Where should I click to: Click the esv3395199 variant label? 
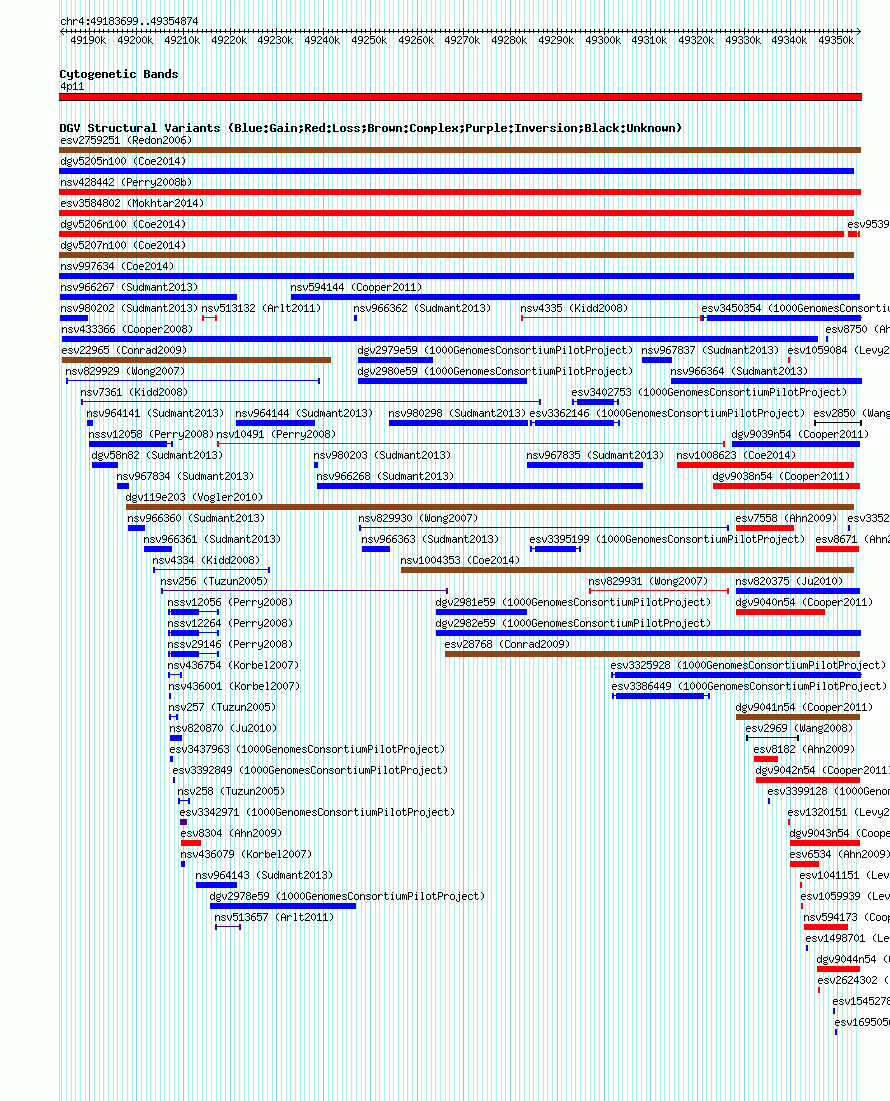667,541
